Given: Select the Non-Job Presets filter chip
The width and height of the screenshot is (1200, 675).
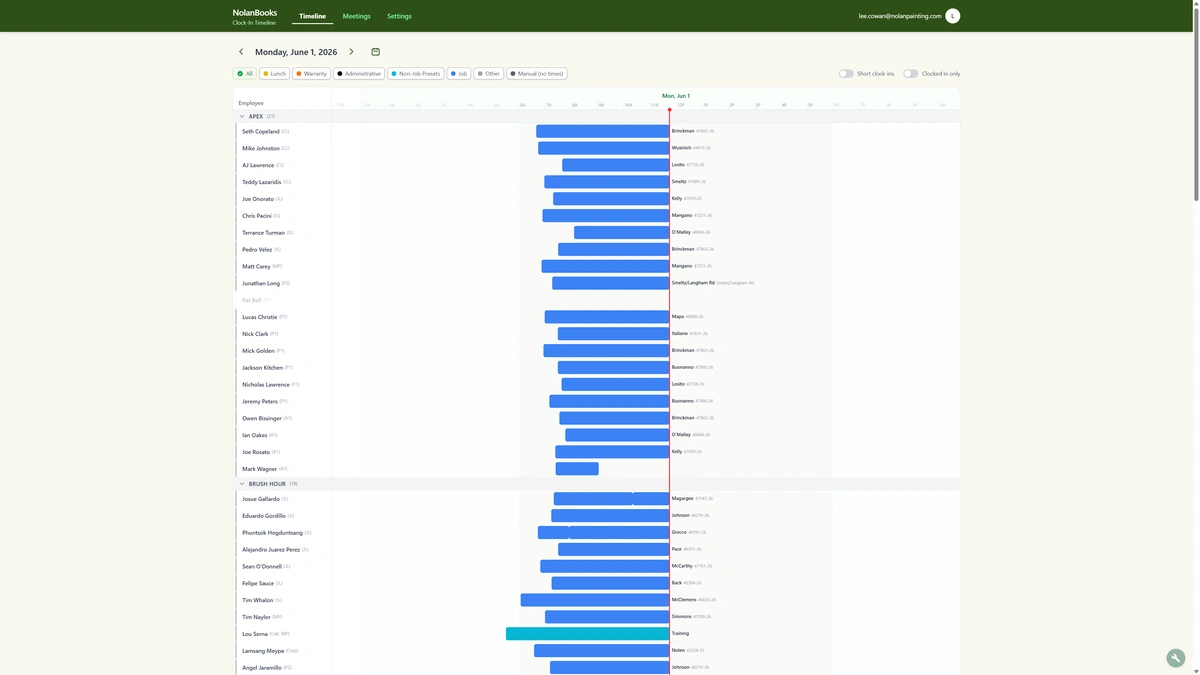Looking at the screenshot, I should [416, 73].
